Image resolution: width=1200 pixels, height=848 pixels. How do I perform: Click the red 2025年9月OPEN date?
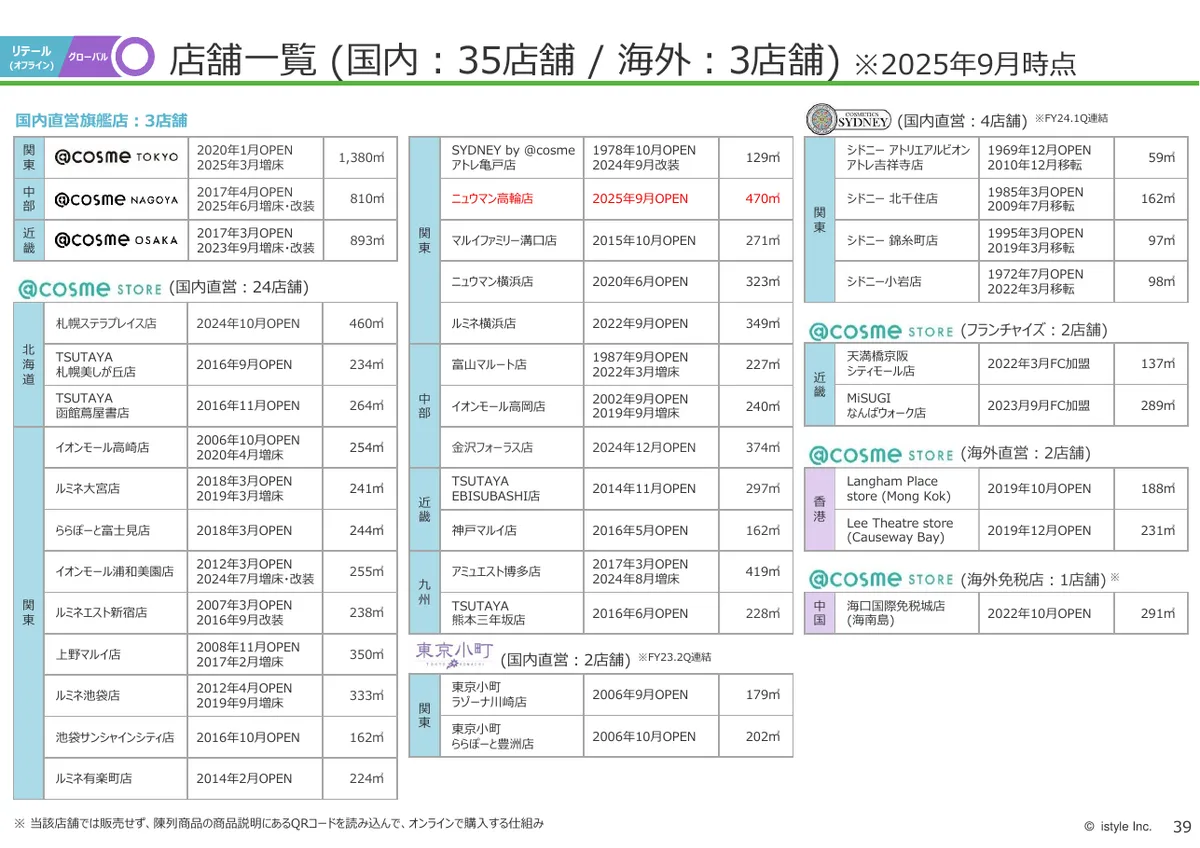tap(640, 199)
